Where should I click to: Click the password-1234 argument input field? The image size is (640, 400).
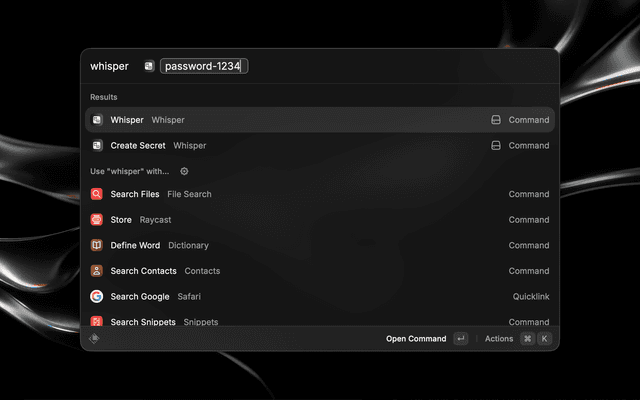tap(203, 66)
